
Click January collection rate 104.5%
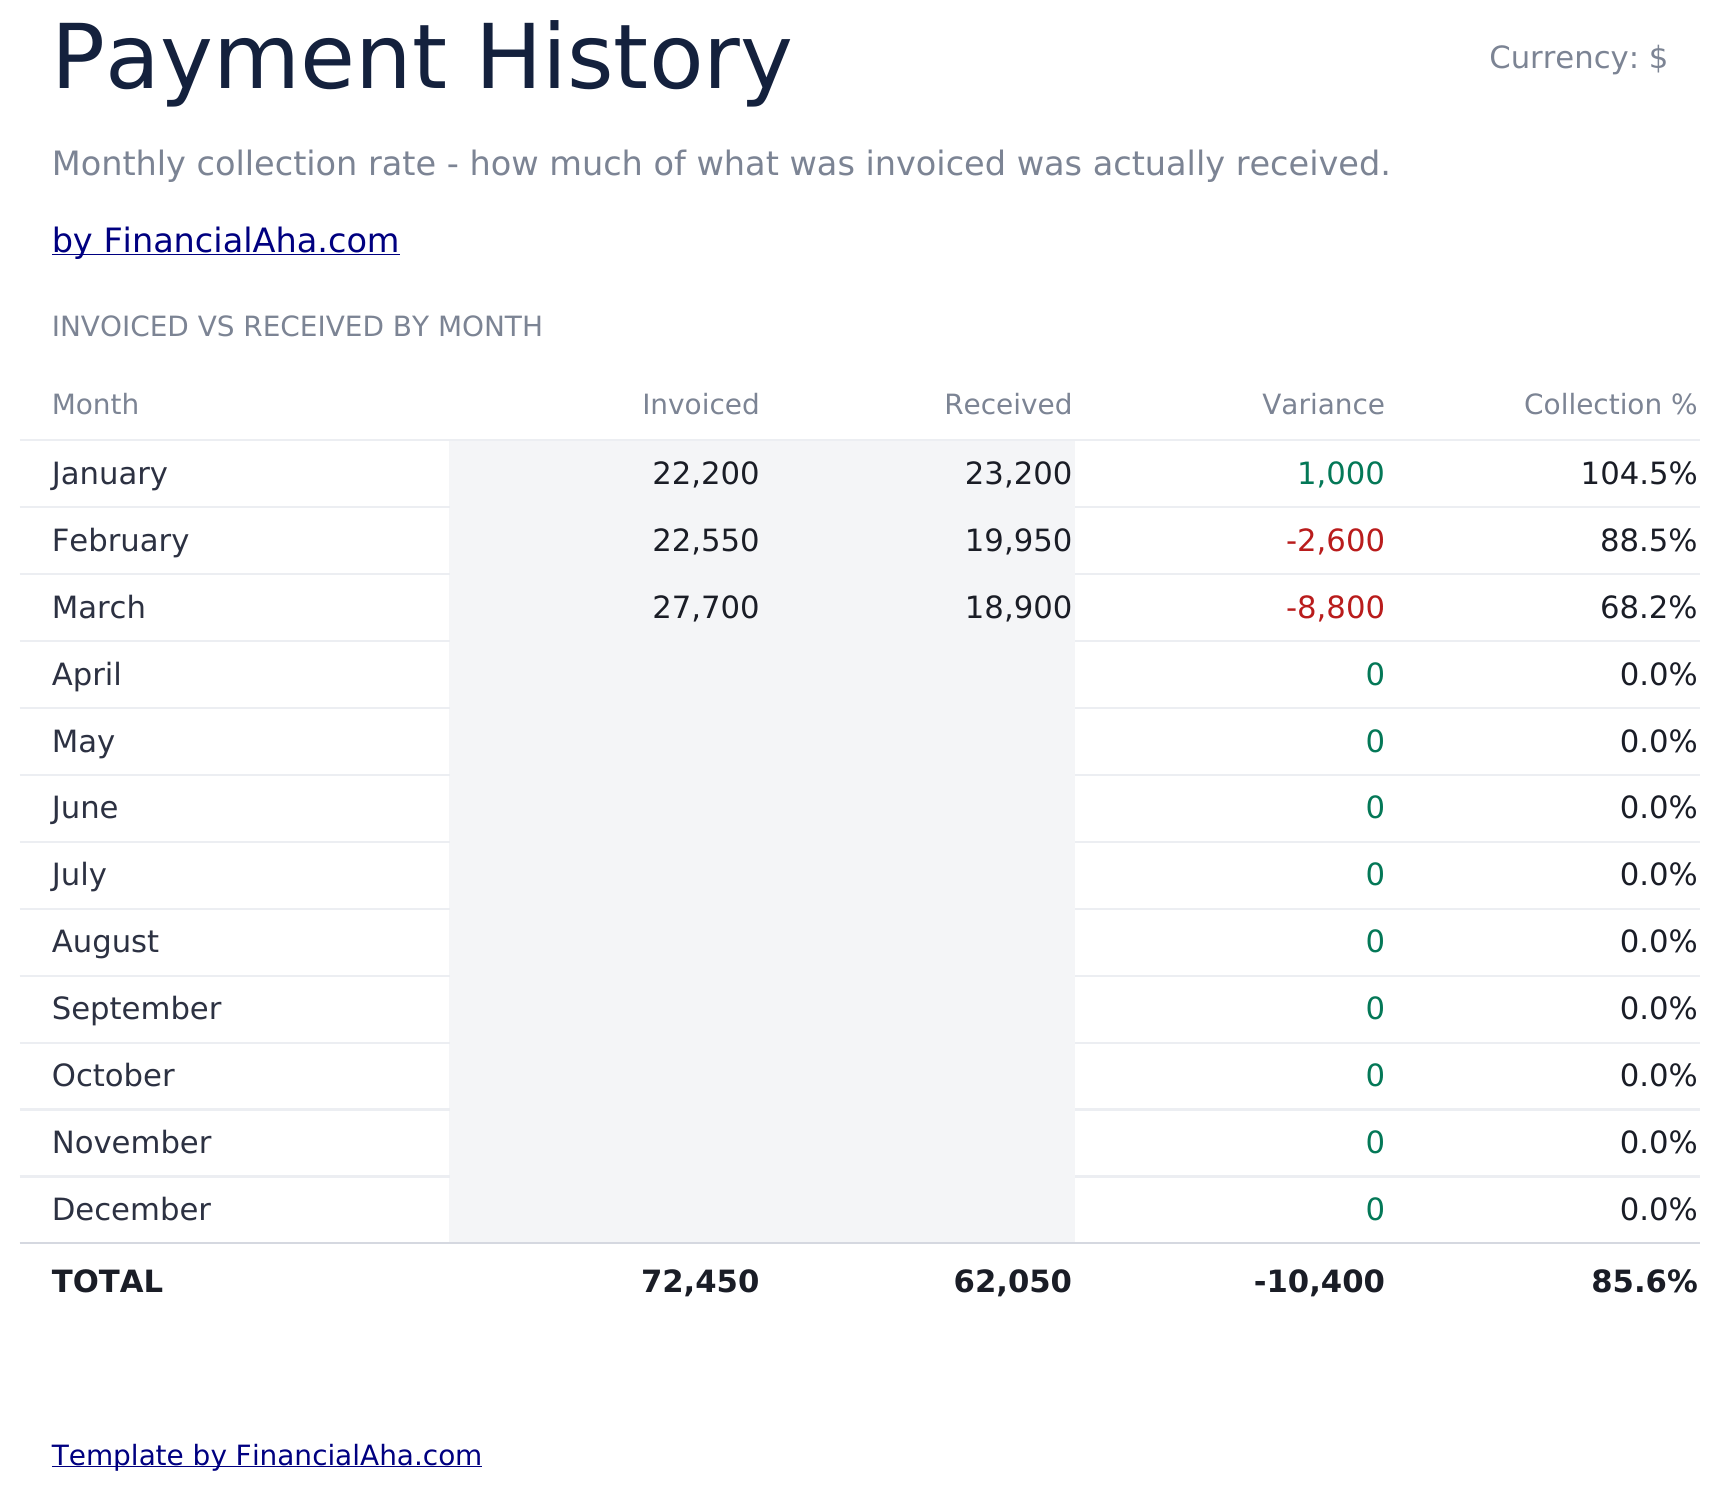coord(1638,474)
